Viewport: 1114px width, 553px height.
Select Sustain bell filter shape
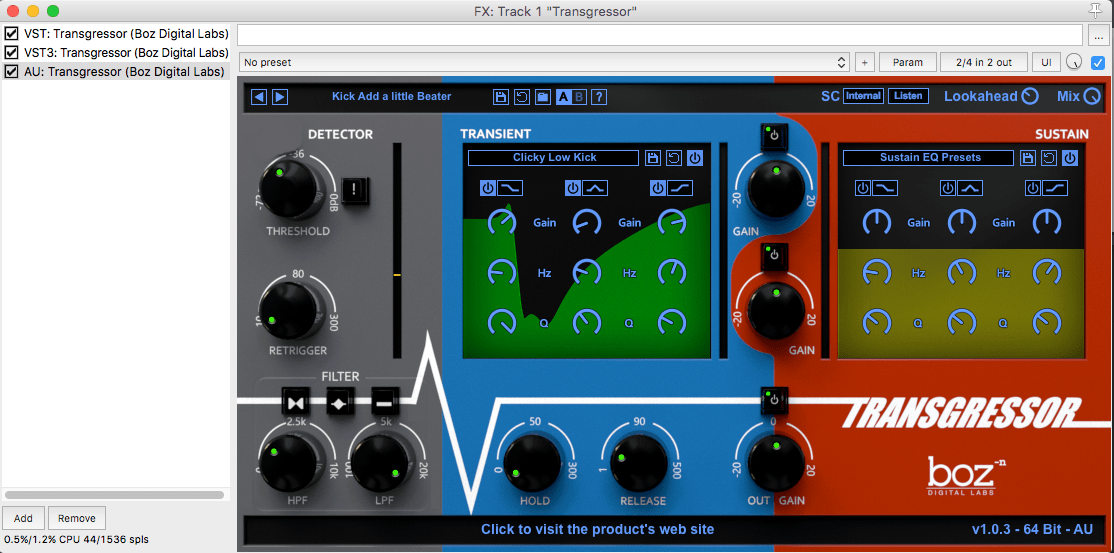pyautogui.click(x=970, y=188)
